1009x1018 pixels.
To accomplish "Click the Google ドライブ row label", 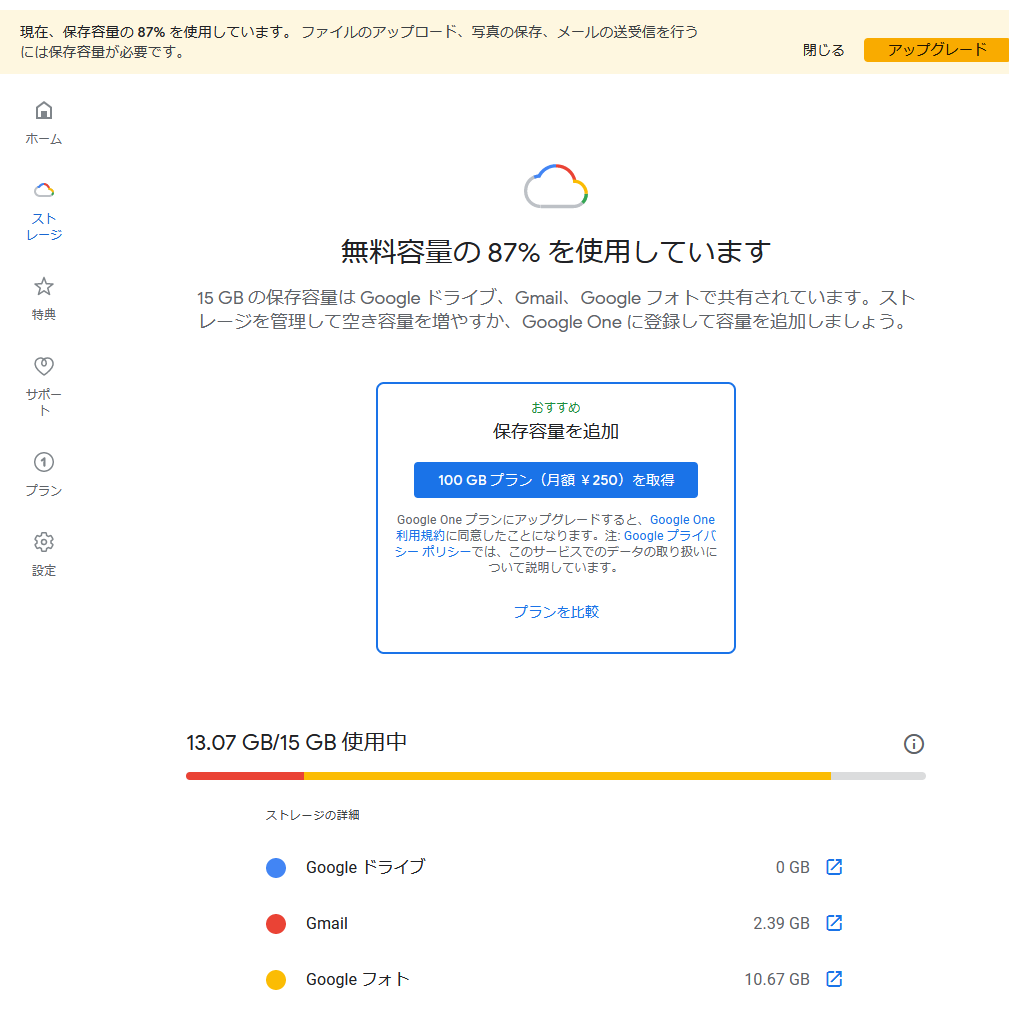I will pyautogui.click(x=366, y=867).
